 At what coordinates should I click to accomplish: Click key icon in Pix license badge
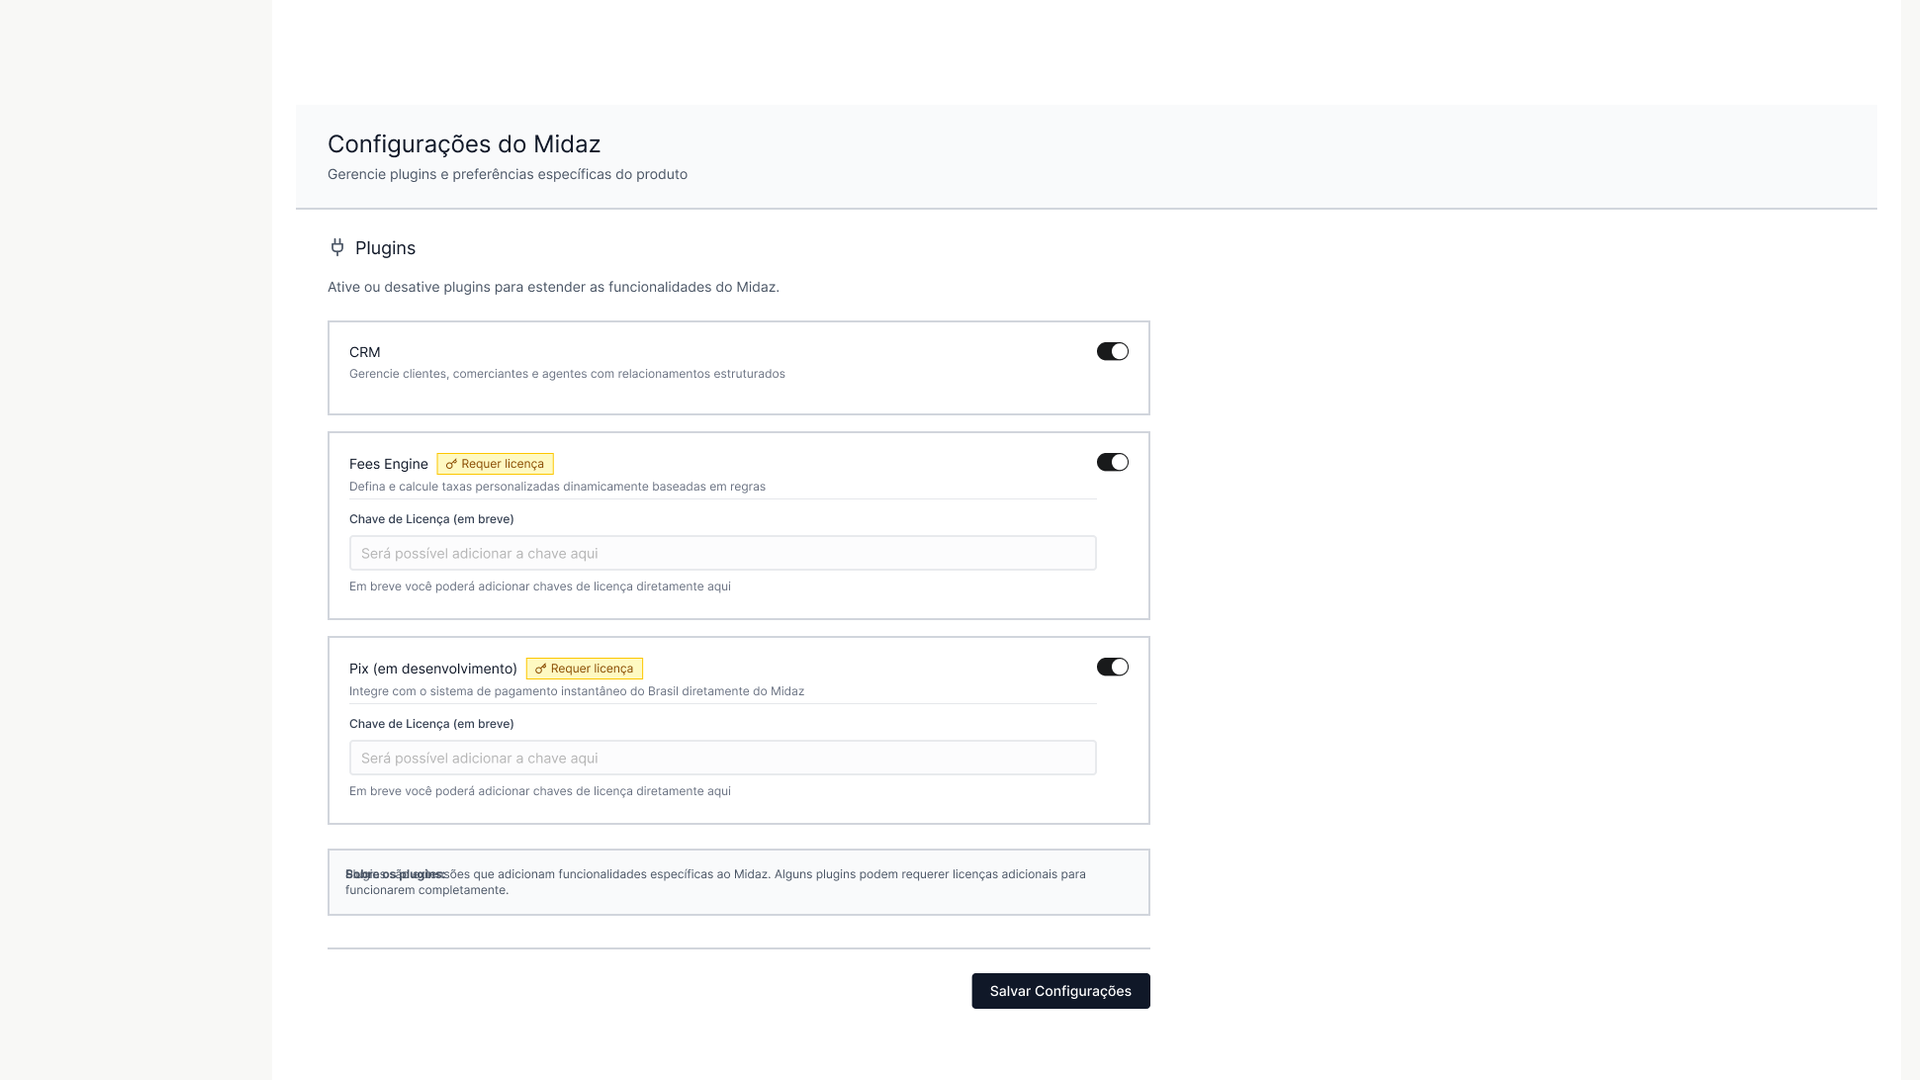[540, 669]
